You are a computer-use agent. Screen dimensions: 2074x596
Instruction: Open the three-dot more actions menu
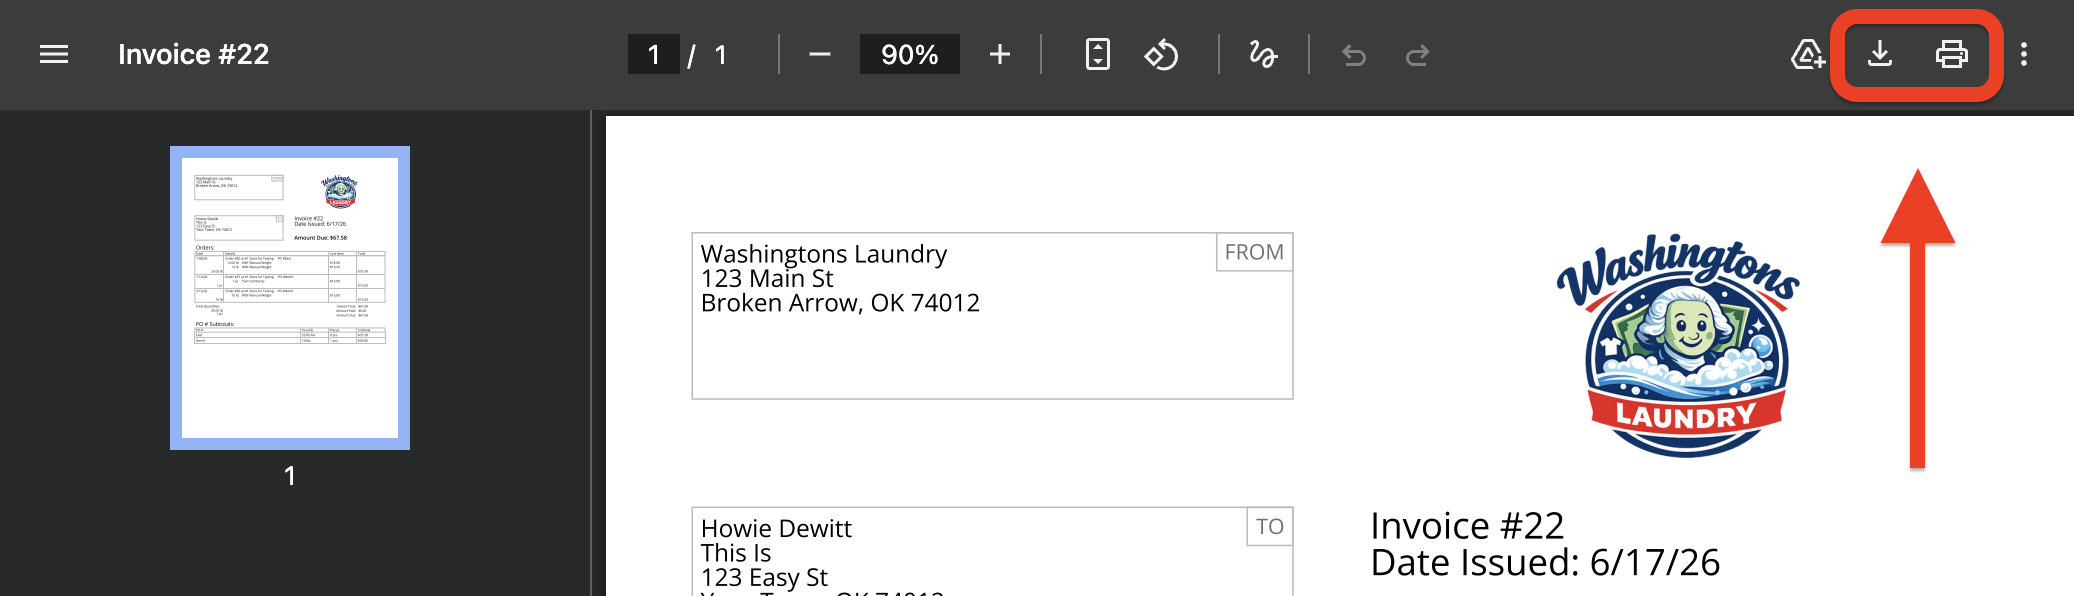click(x=2024, y=54)
